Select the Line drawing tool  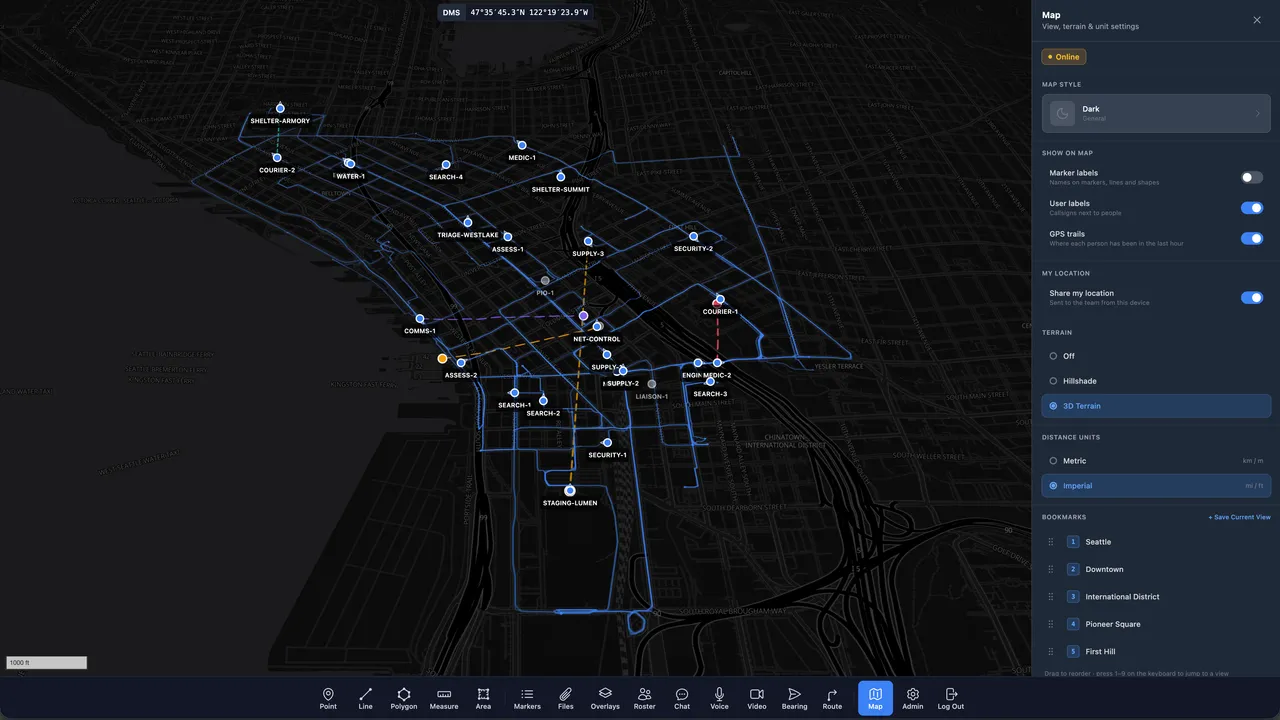365,698
